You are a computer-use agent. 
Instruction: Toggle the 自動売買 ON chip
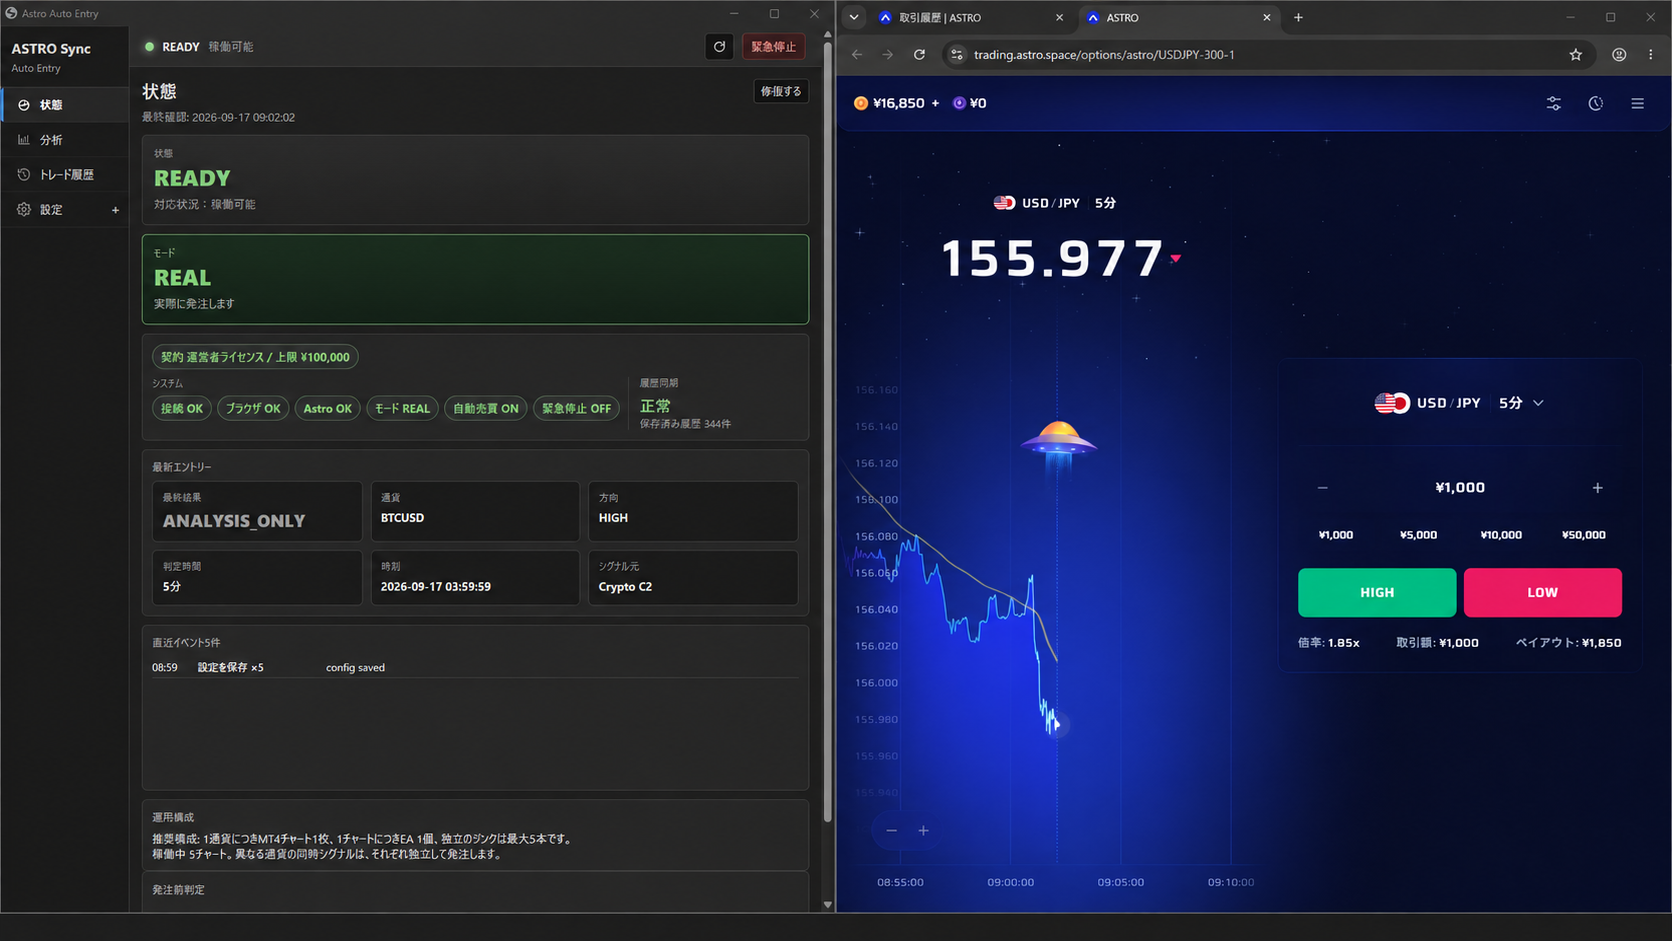click(x=486, y=408)
